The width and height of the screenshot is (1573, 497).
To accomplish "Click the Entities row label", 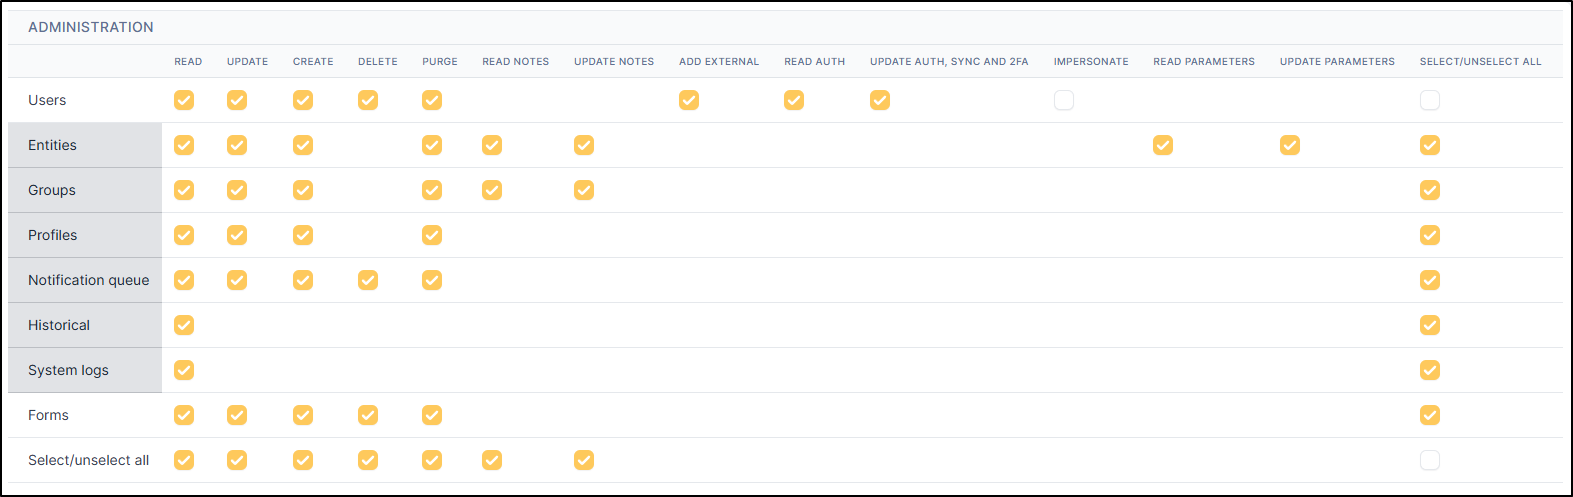I will click(53, 145).
